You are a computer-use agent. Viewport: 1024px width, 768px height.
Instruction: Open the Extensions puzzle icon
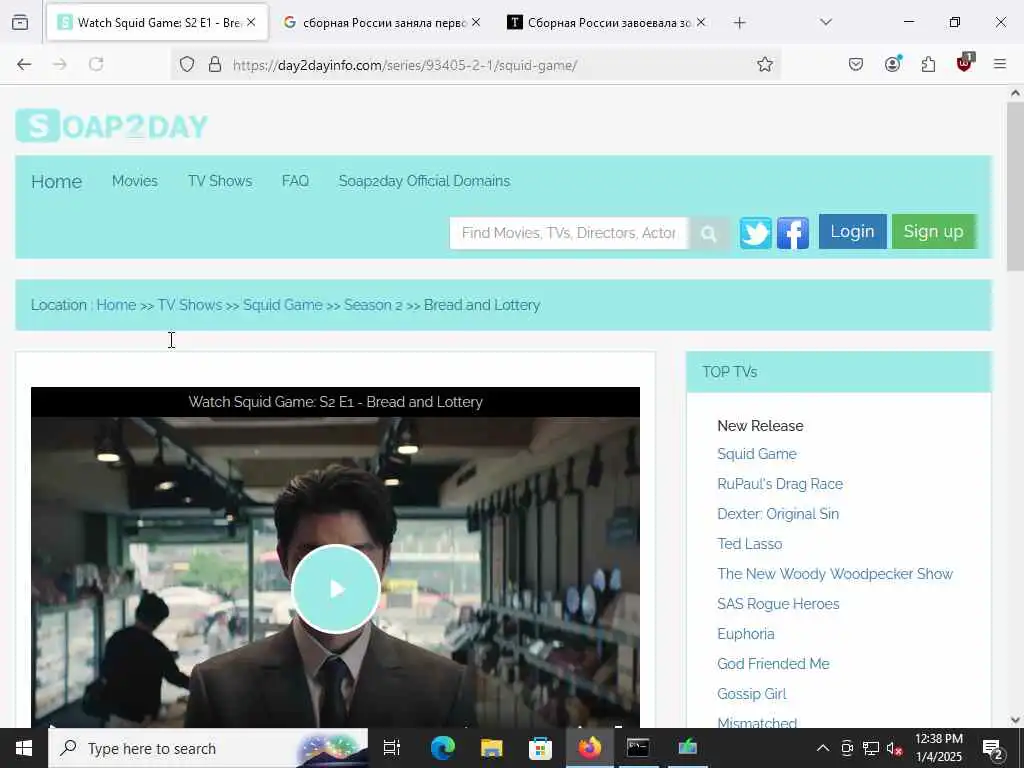928,64
